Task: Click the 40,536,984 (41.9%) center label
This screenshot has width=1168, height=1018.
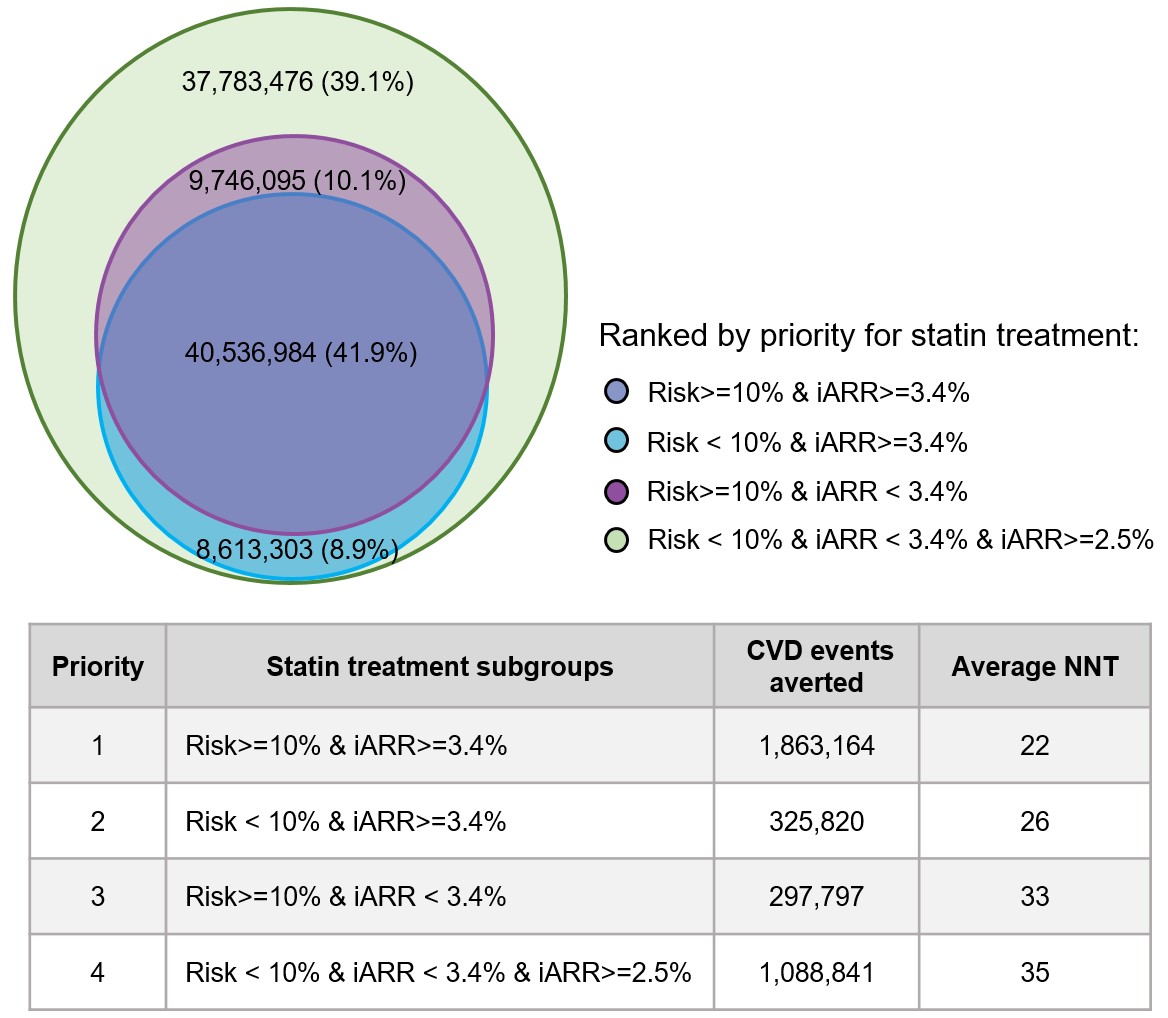Action: pos(301,352)
